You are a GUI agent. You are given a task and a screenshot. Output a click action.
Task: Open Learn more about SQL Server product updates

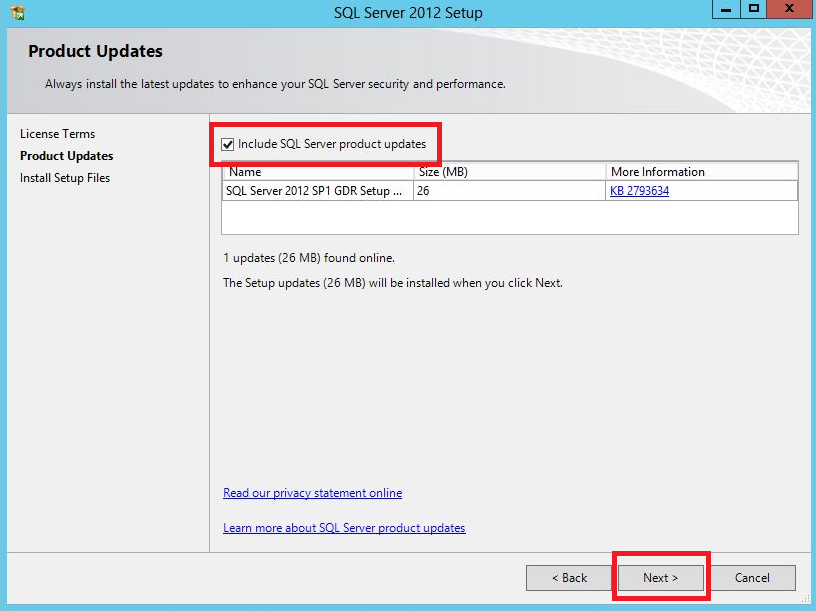pyautogui.click(x=344, y=528)
